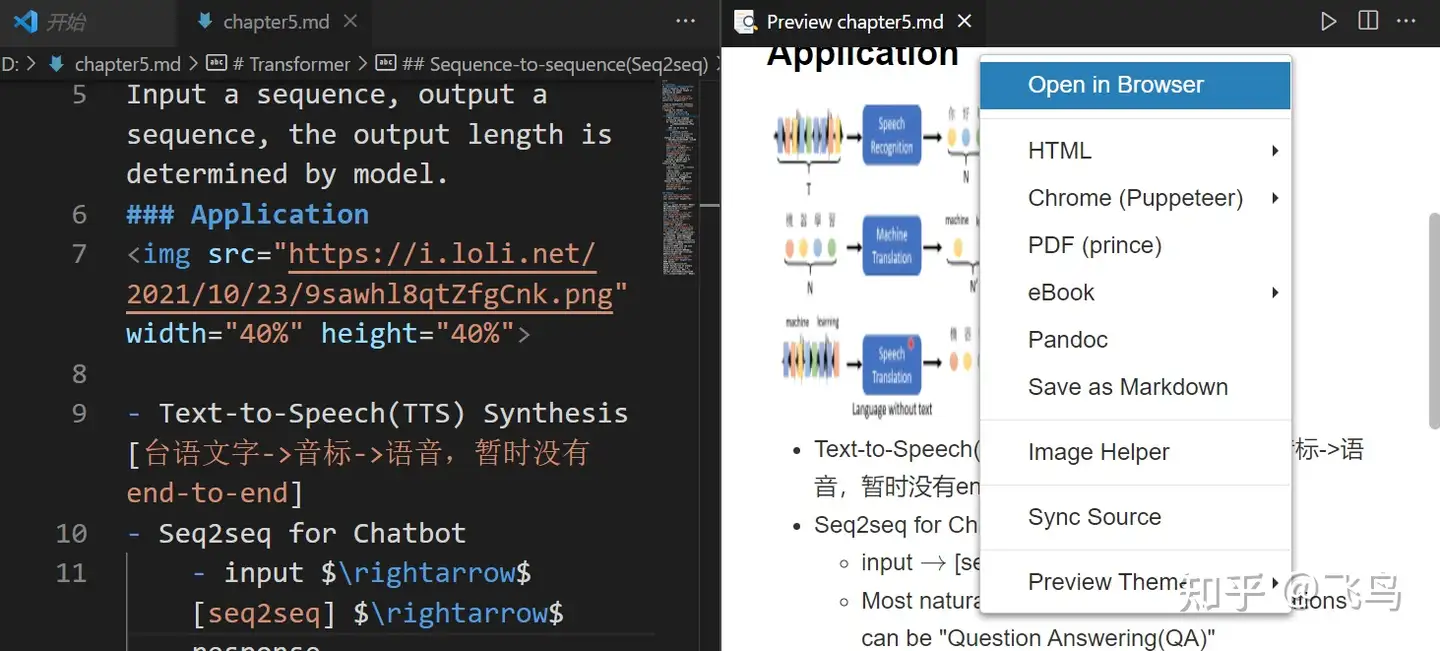
Task: Click the VS Code logo icon on the start tab
Action: (x=26, y=21)
